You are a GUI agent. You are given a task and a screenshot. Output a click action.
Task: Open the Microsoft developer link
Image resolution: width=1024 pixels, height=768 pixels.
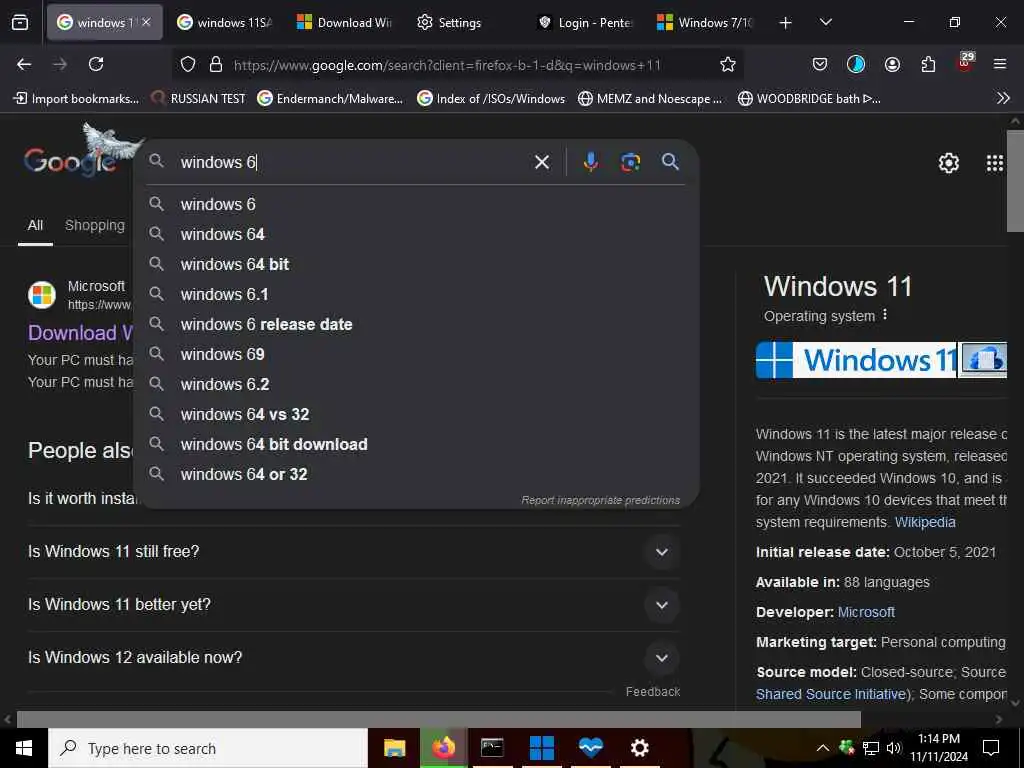click(866, 613)
